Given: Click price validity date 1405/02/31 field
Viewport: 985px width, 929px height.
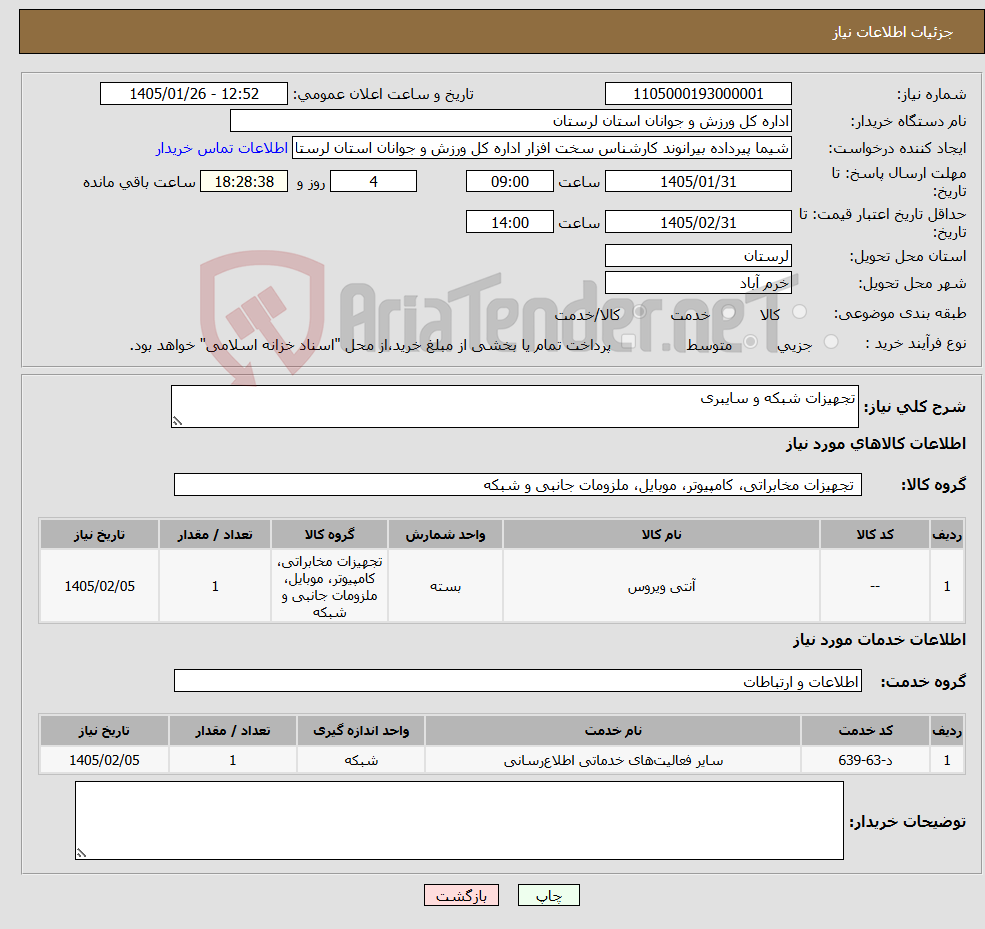Looking at the screenshot, I should [x=698, y=222].
